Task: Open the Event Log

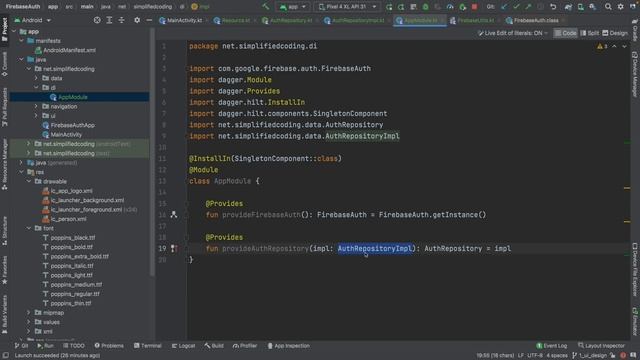Action: [551, 346]
